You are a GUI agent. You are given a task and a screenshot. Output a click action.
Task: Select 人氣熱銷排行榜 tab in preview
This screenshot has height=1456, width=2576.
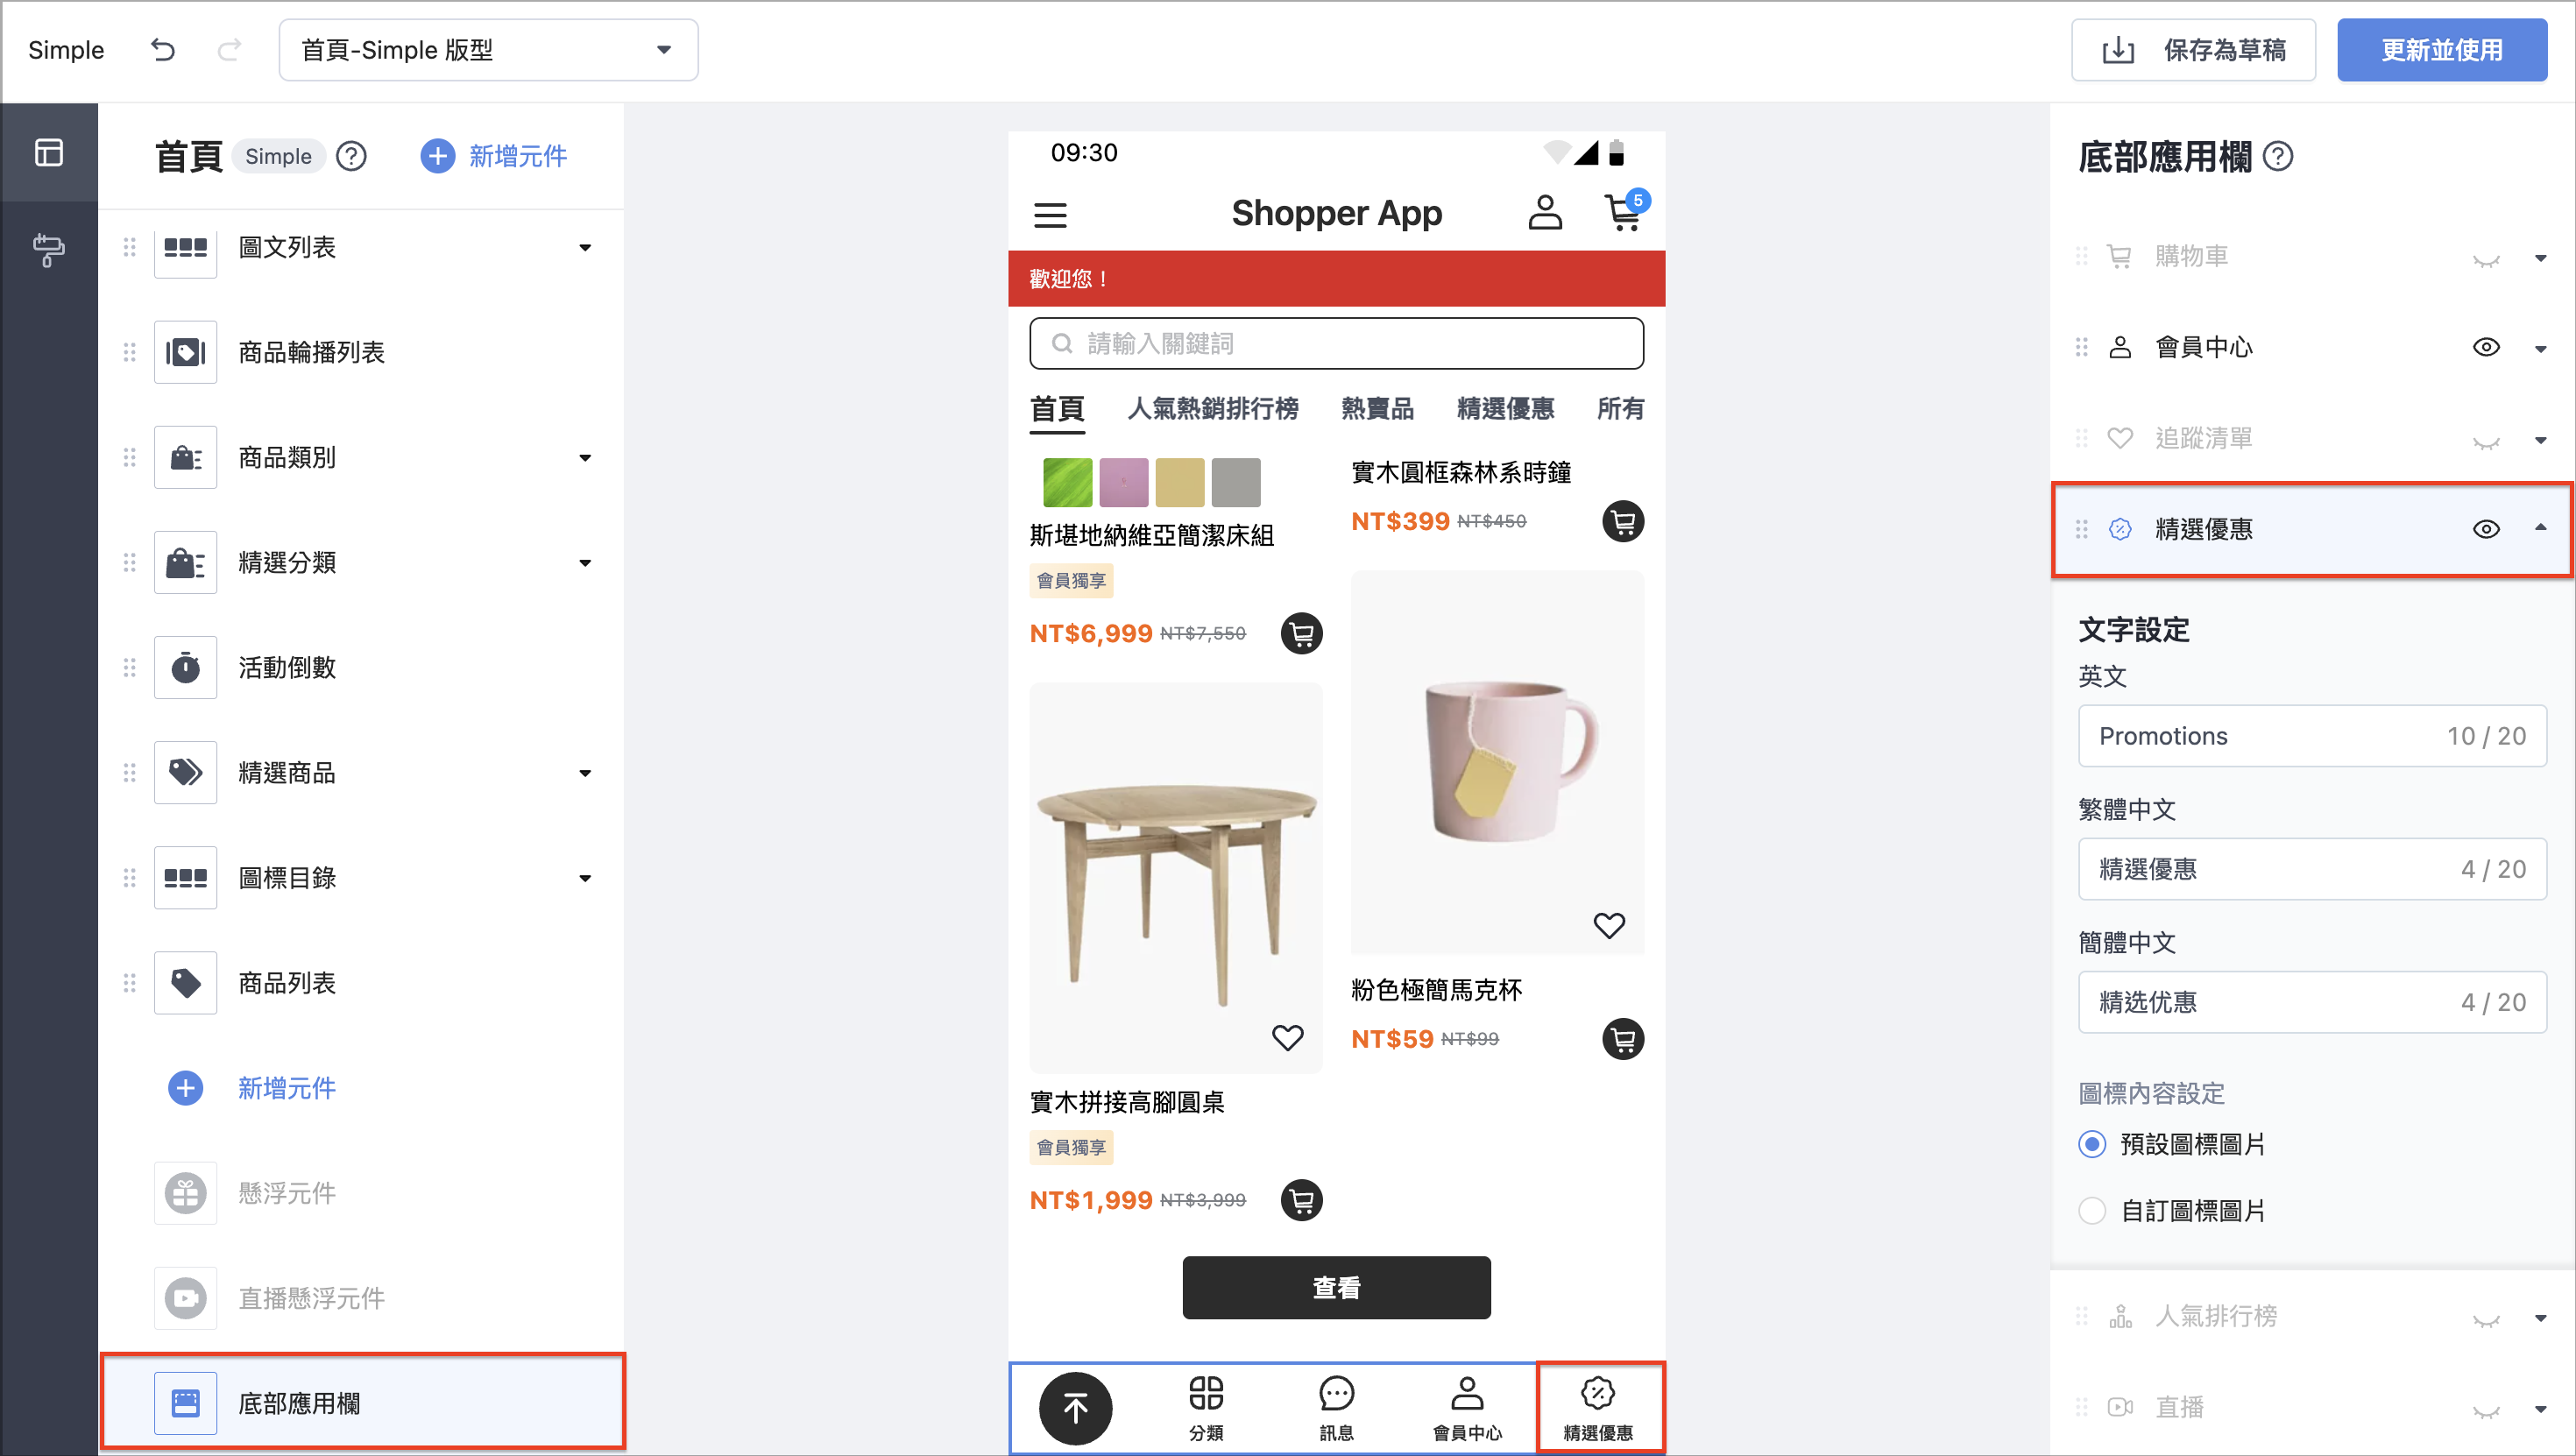[x=1213, y=408]
